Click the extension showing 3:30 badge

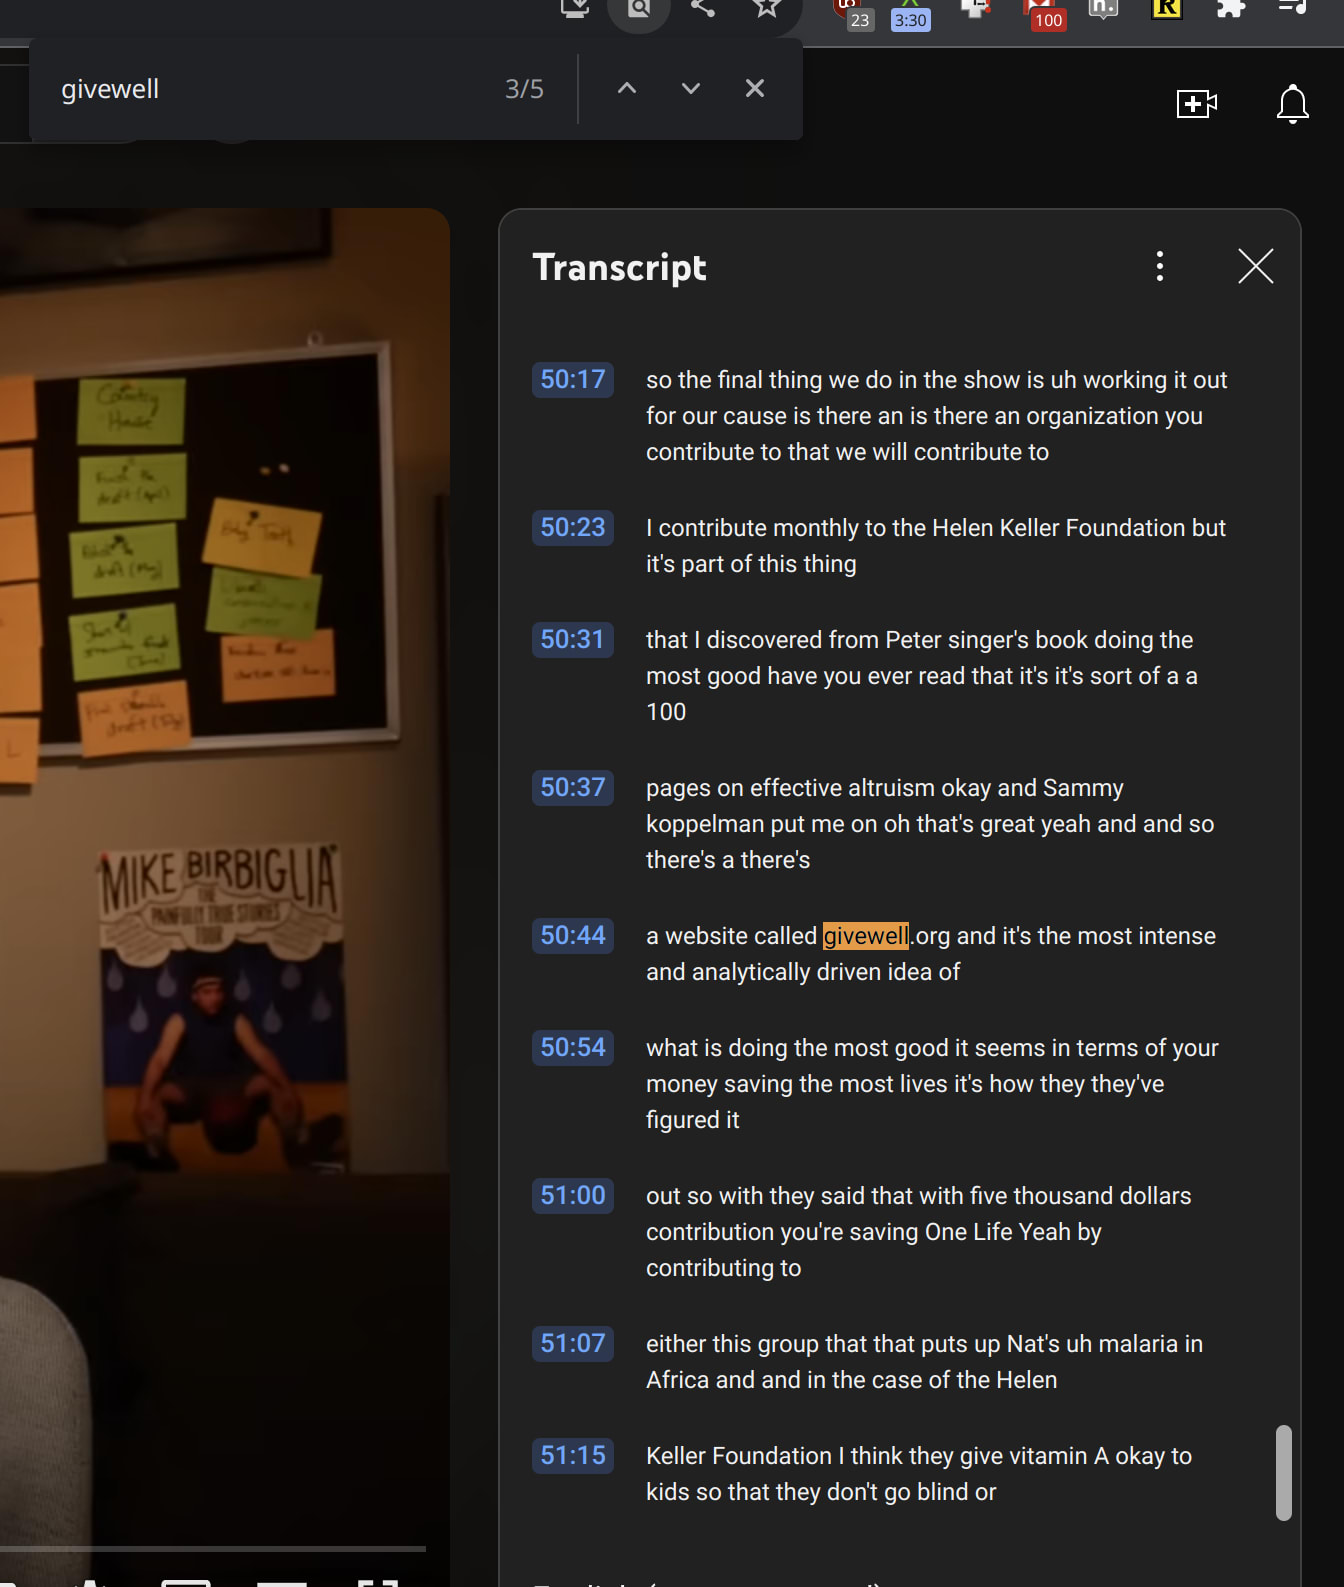coord(910,16)
